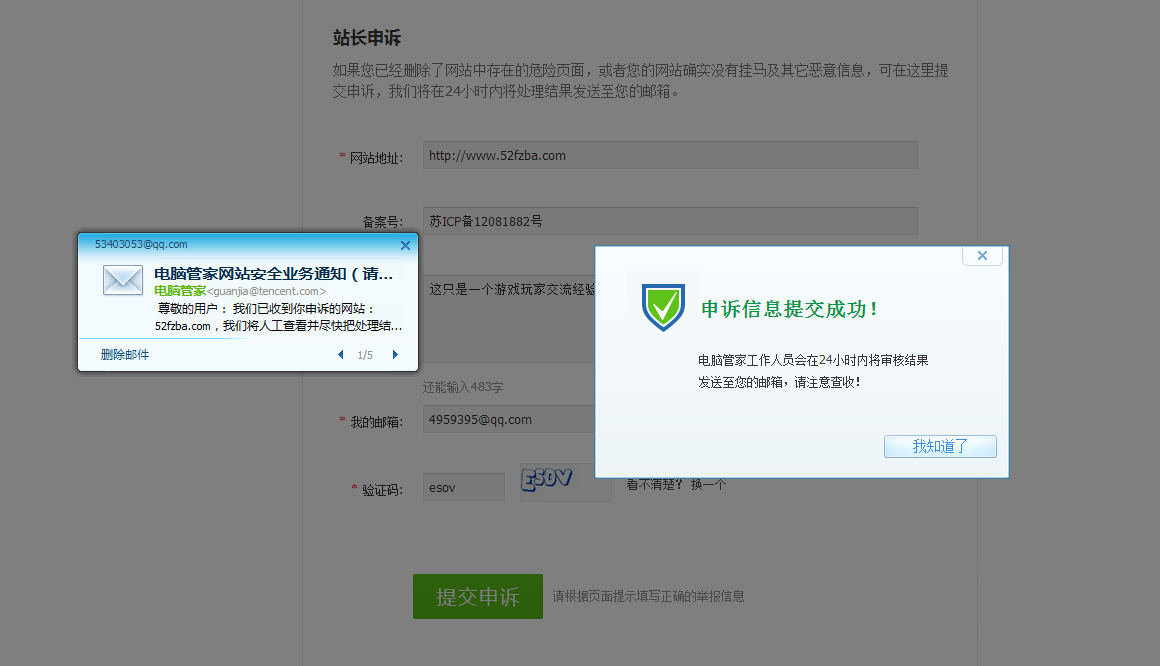1160x666 pixels.
Task: Close the 申诉信息提交成功 dialog with X
Action: point(982,256)
